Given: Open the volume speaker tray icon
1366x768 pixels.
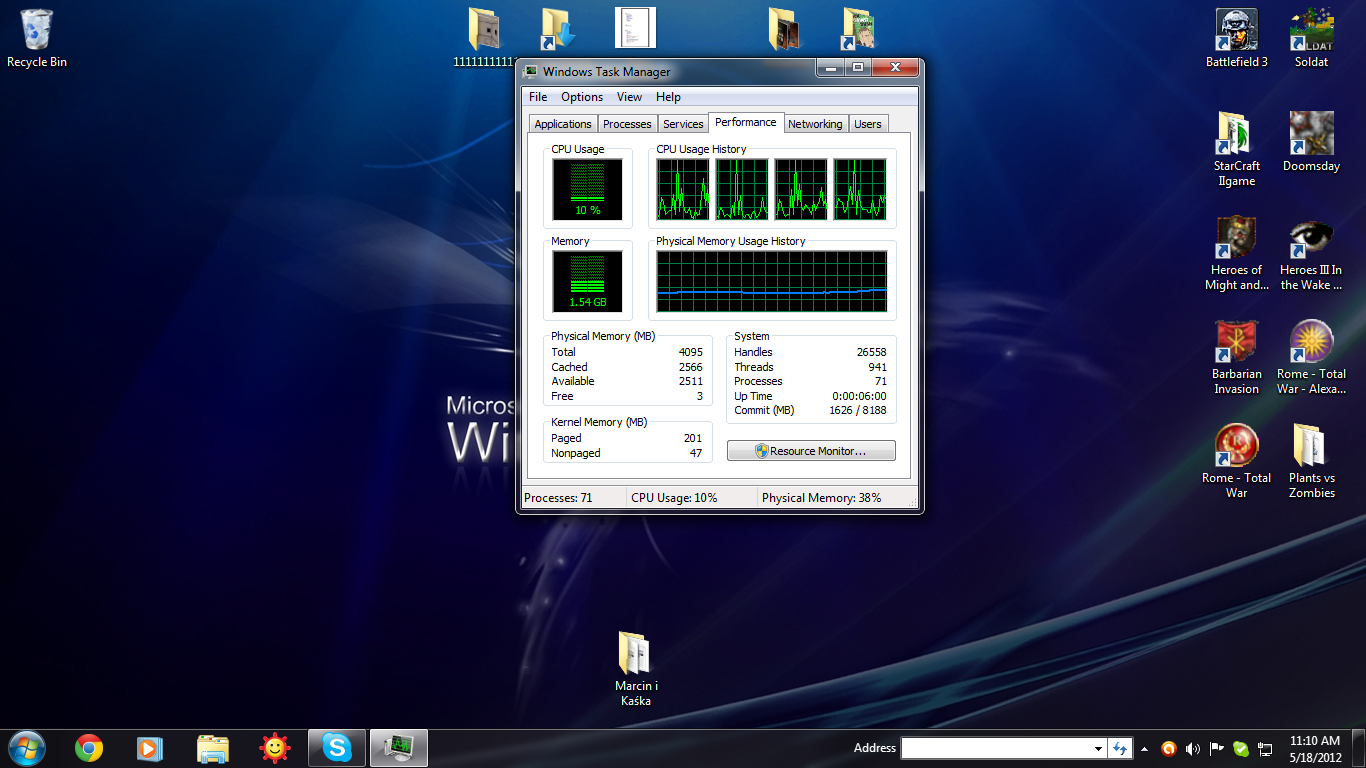Looking at the screenshot, I should 1192,748.
